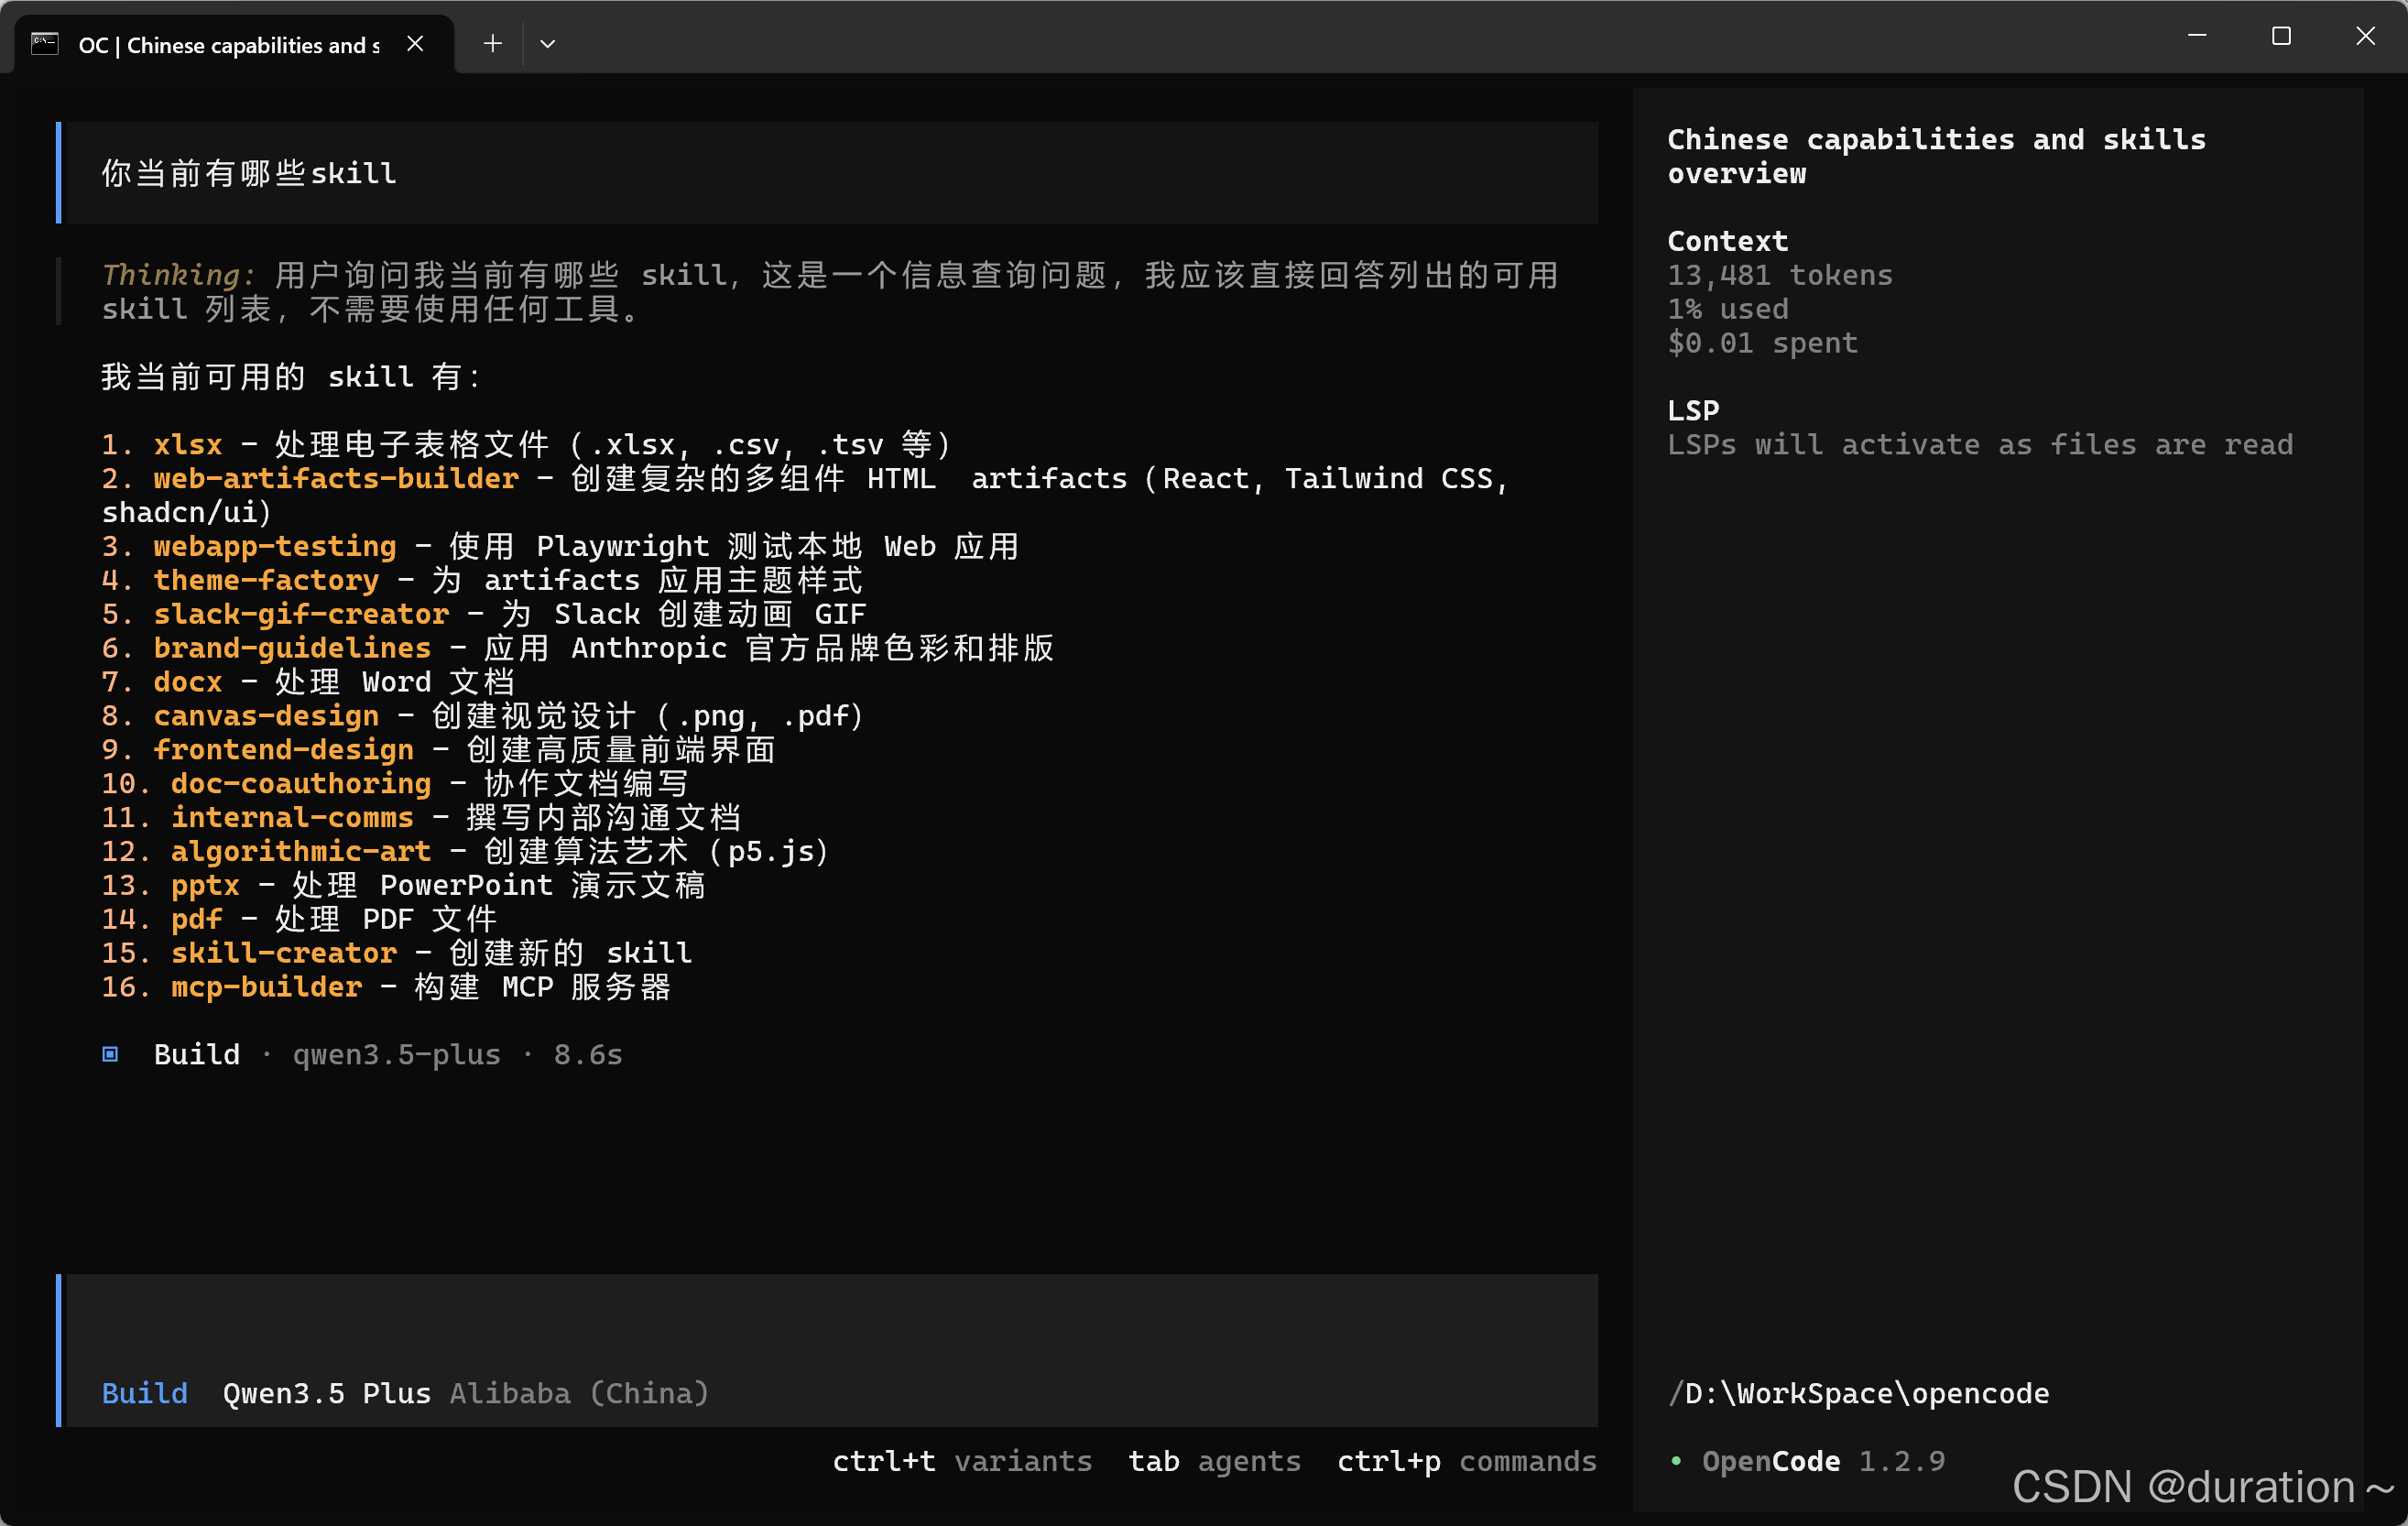The image size is (2408, 1526).
Task: Click the Build agent label in input box
Action: click(x=145, y=1393)
